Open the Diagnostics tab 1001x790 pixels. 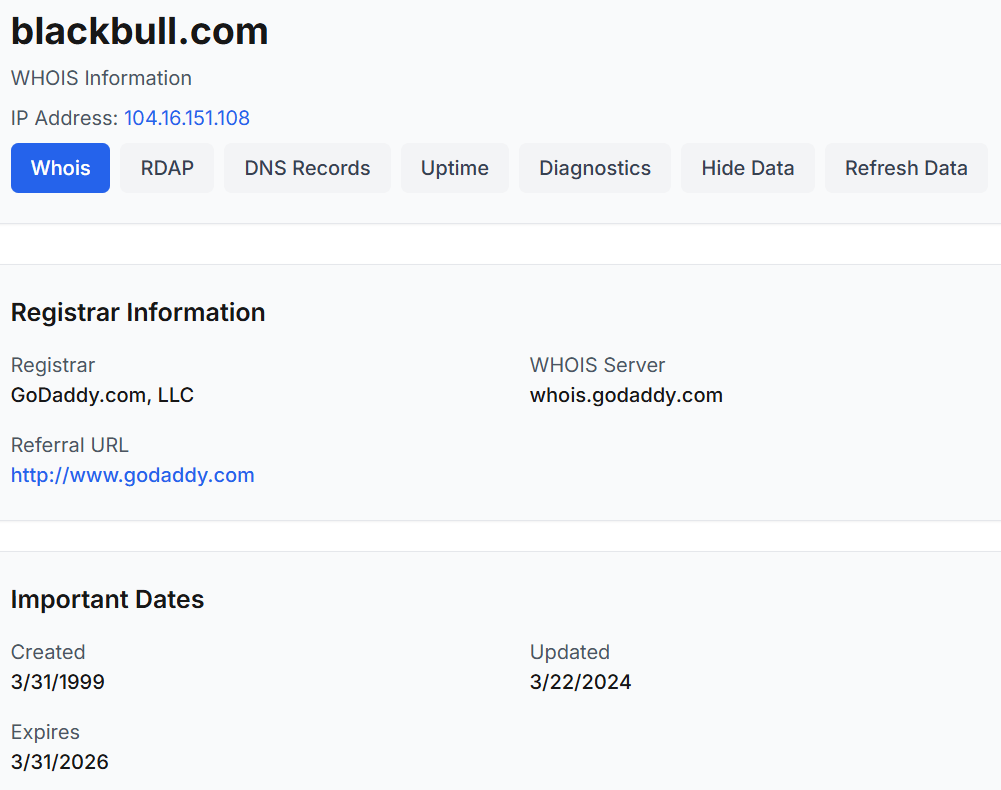(595, 168)
